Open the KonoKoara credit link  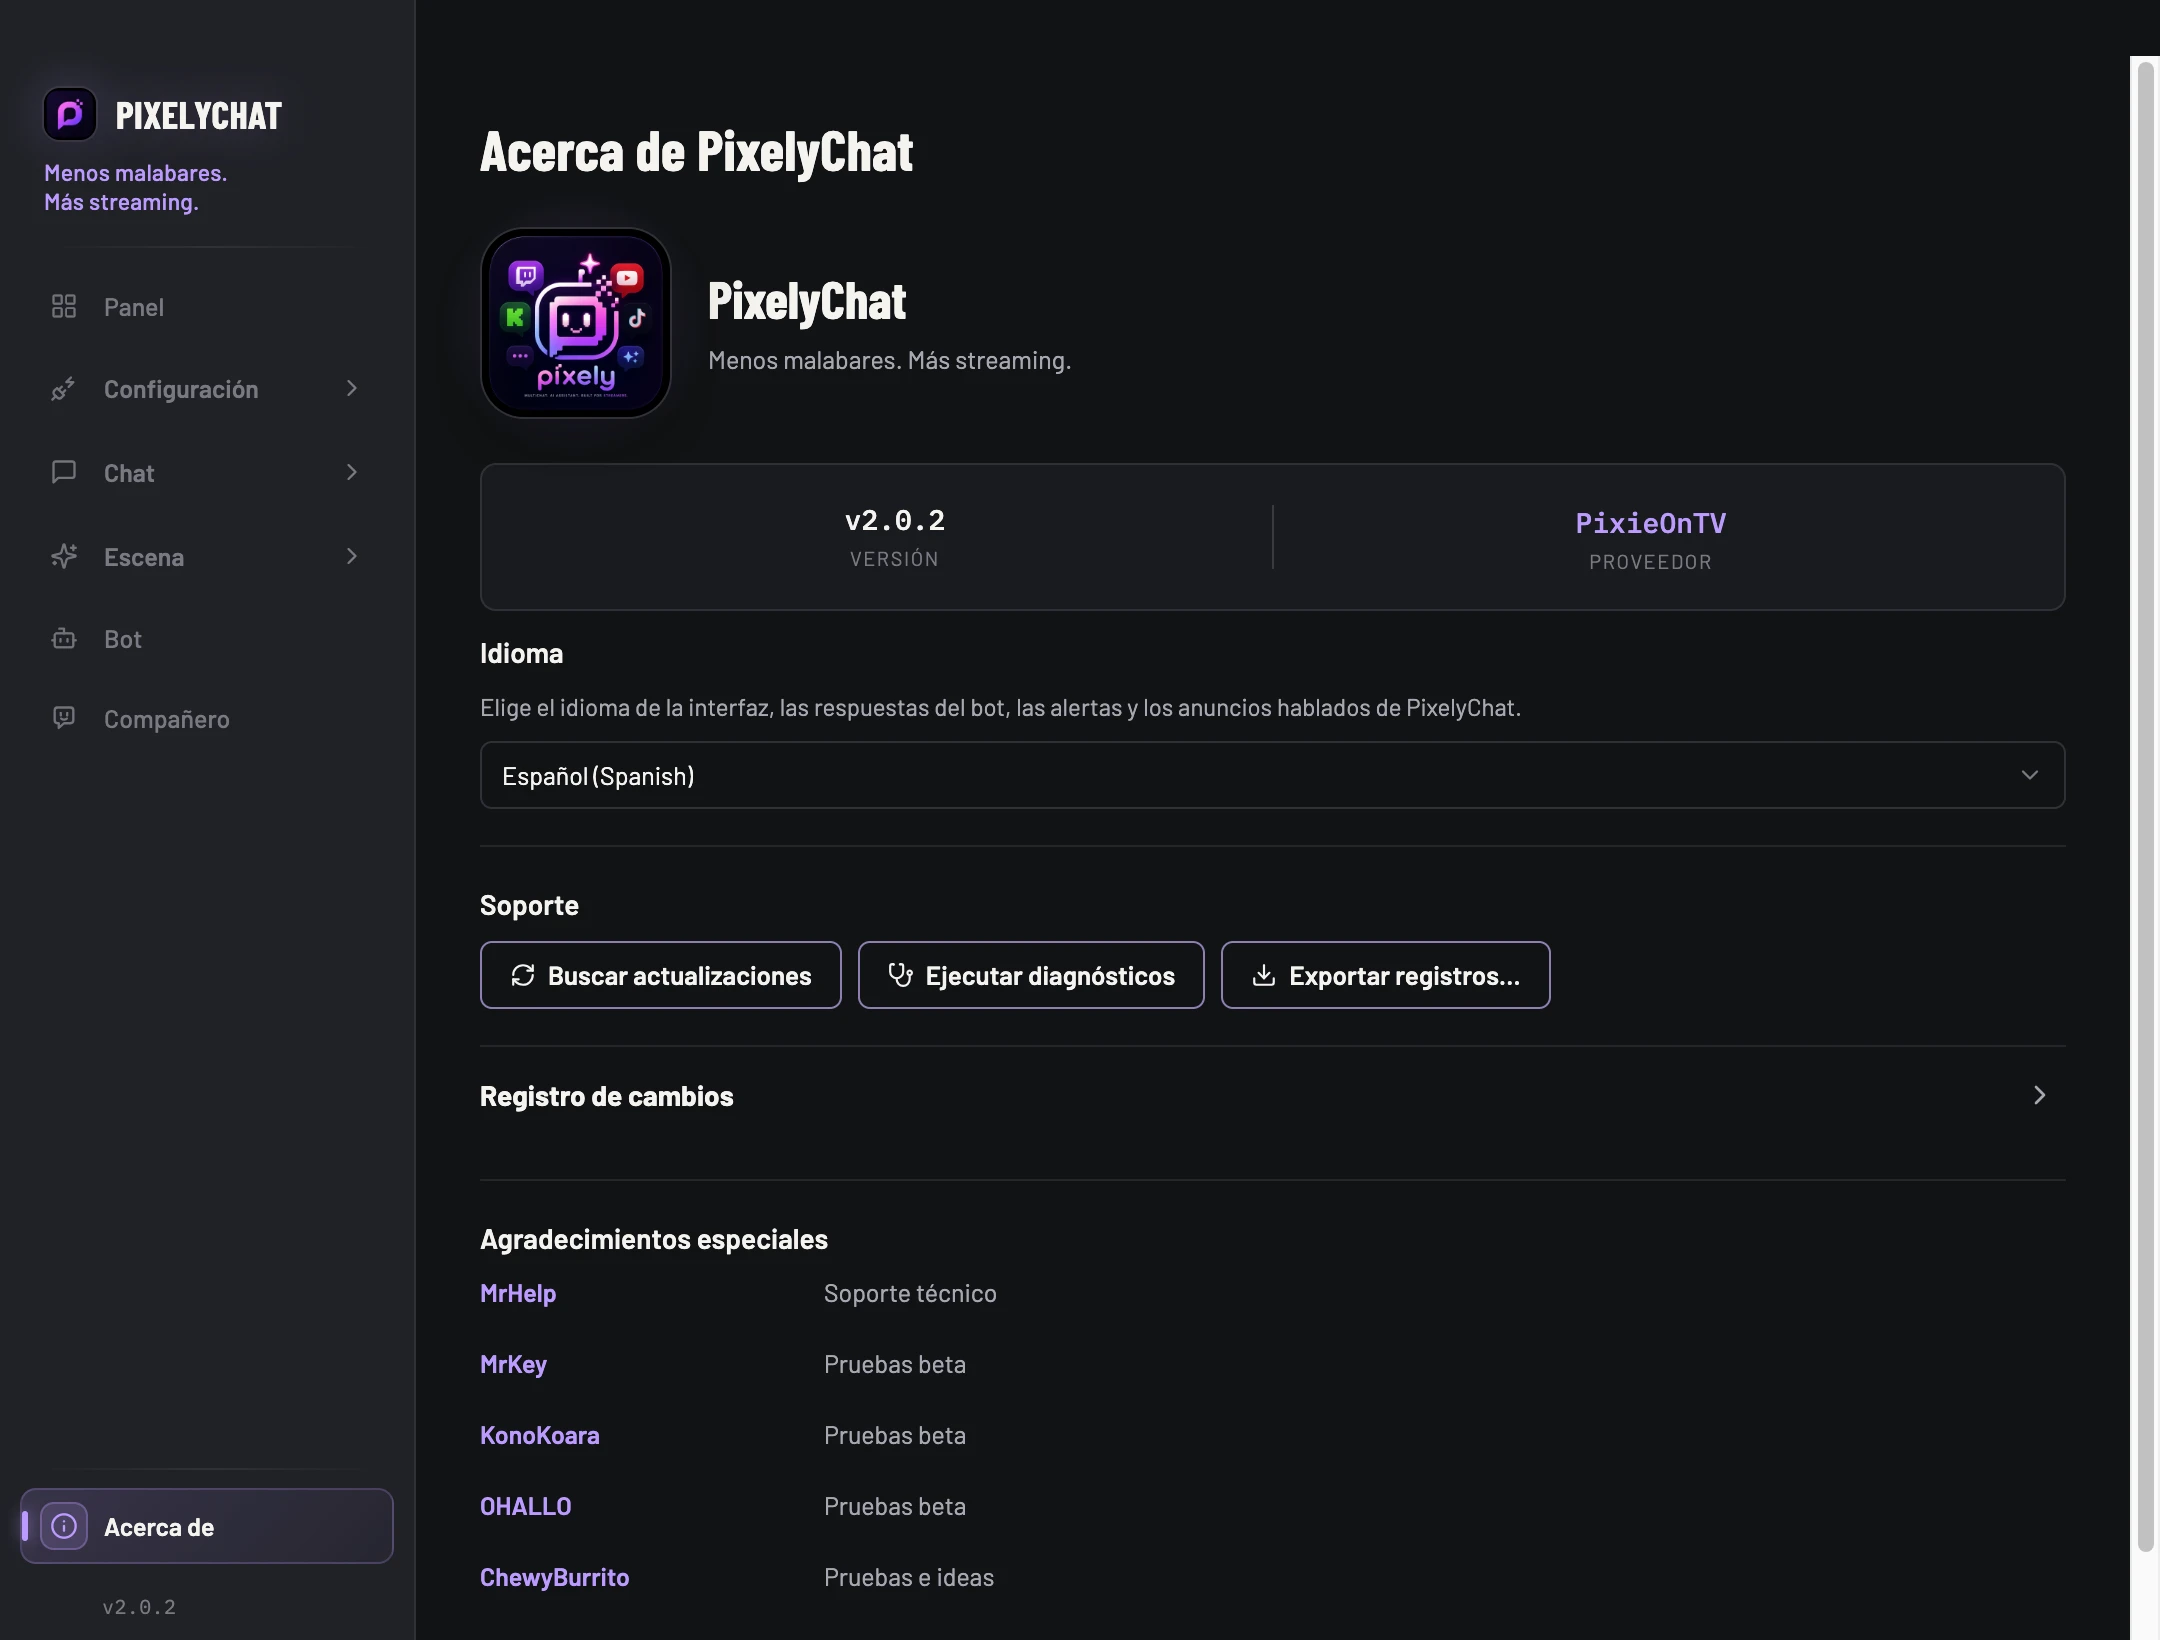click(x=540, y=1435)
